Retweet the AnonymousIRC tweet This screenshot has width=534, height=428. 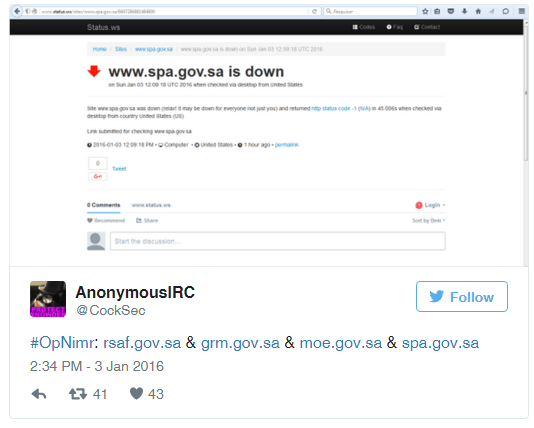click(x=78, y=394)
